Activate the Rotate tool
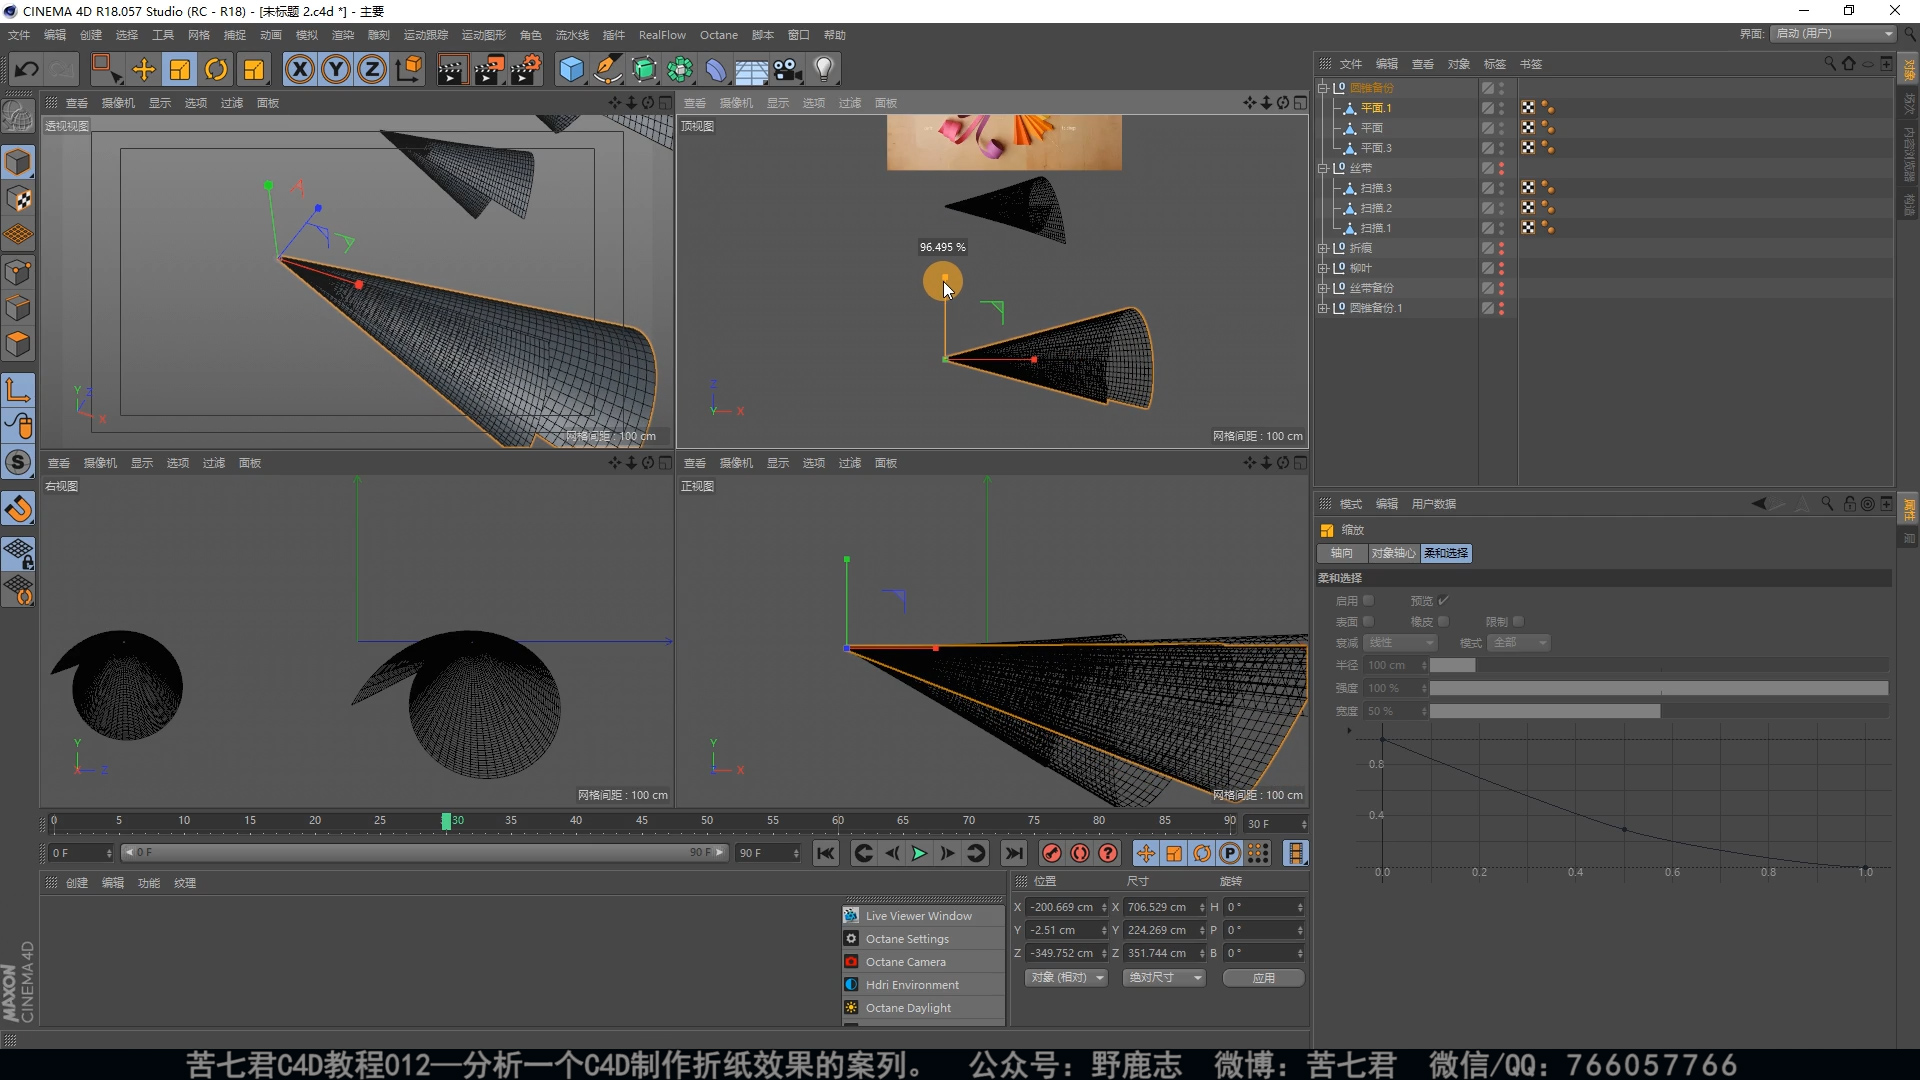This screenshot has width=1920, height=1080. (216, 69)
